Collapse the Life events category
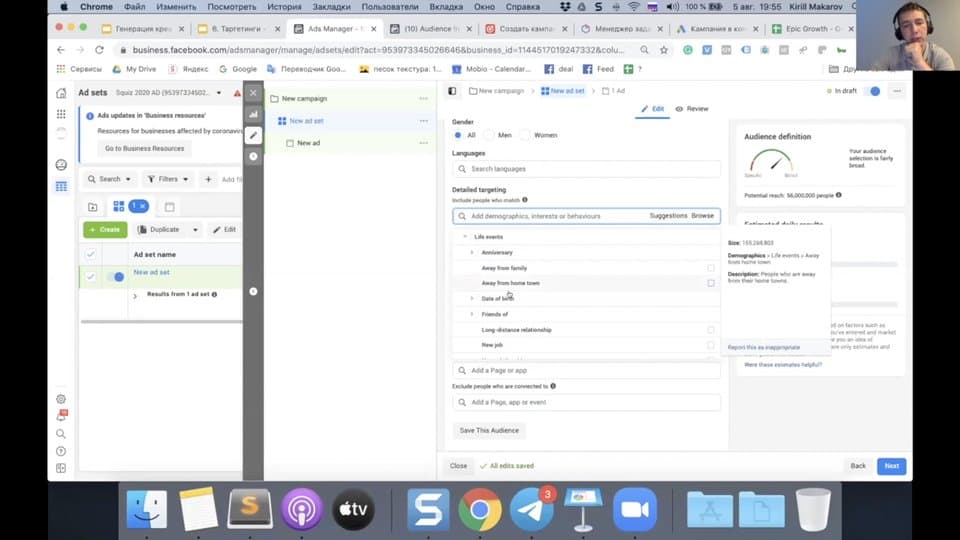The height and width of the screenshot is (540, 960). 465,236
